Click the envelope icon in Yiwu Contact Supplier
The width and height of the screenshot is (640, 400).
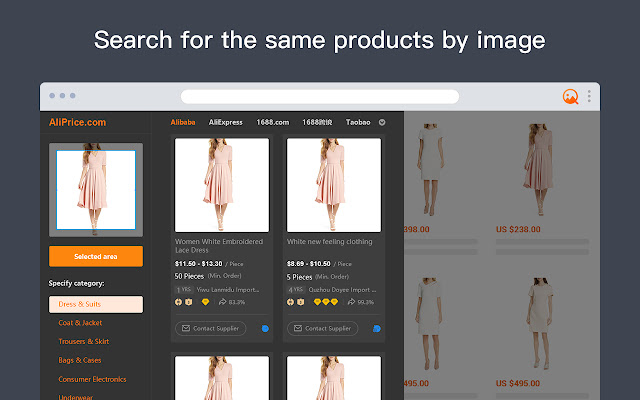point(186,328)
